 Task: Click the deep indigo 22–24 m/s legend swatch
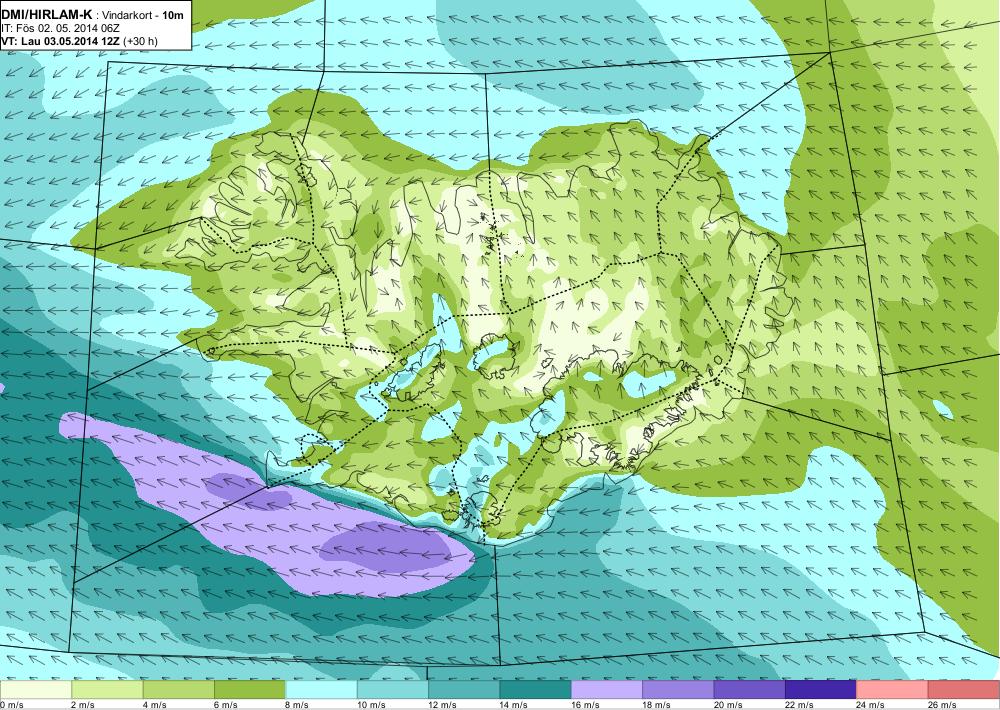click(x=821, y=690)
